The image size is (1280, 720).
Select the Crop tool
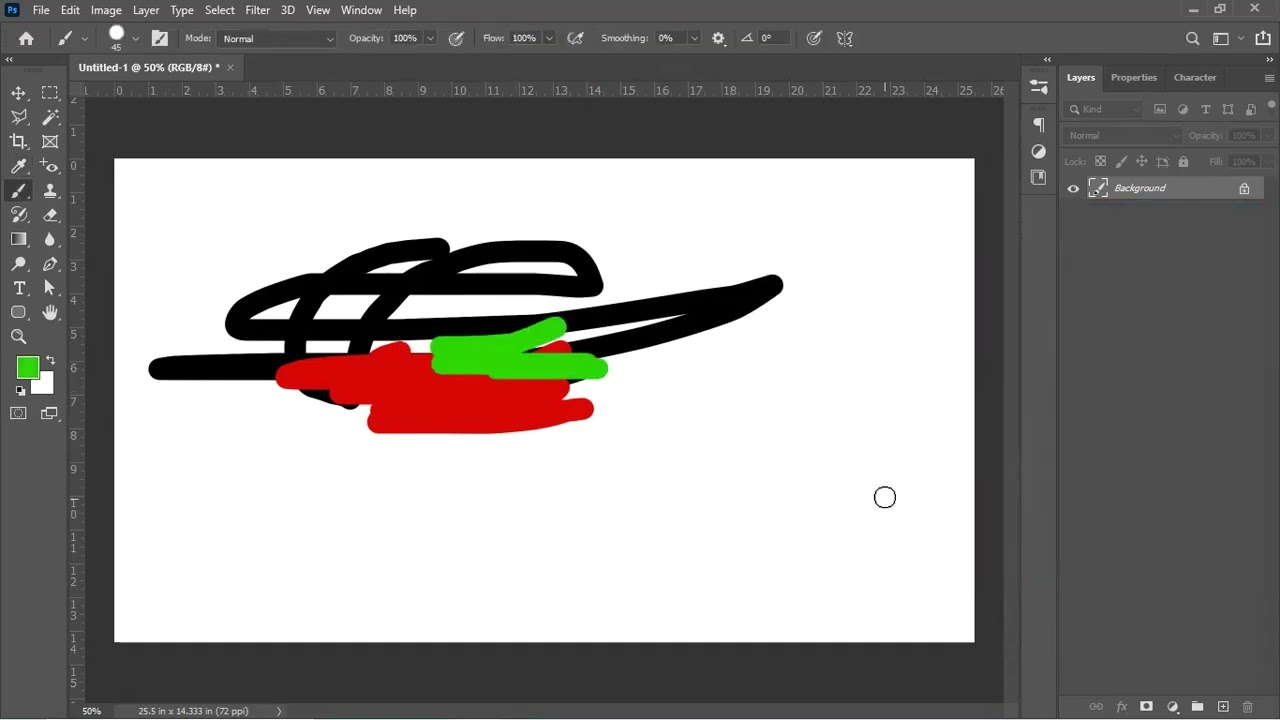pyautogui.click(x=19, y=142)
